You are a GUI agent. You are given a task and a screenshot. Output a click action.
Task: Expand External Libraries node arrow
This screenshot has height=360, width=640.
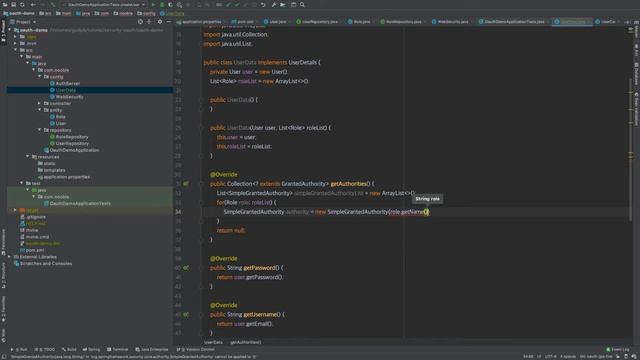tap(10, 257)
